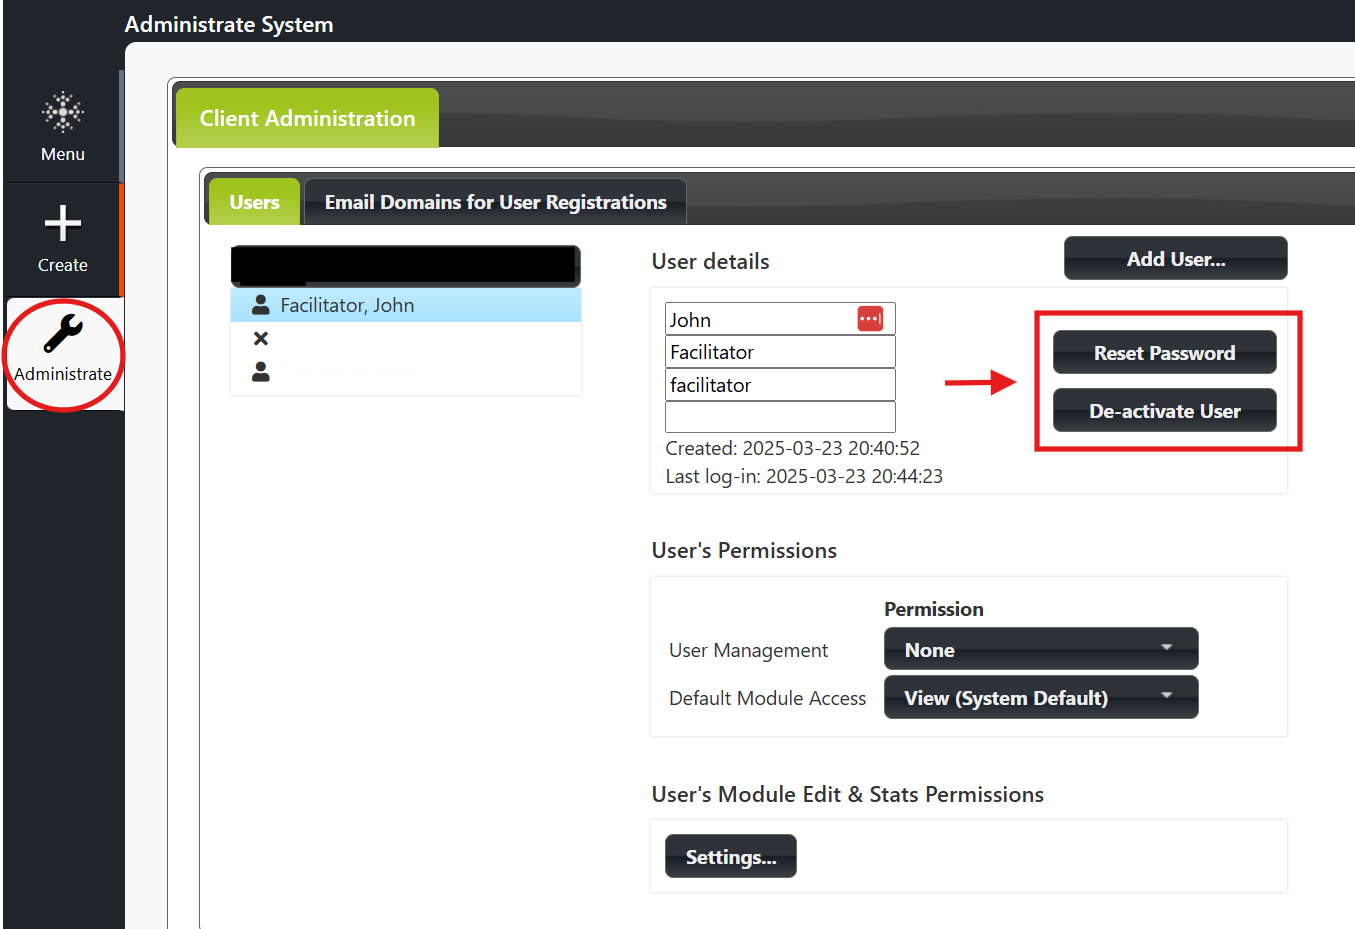Click the User Management label
This screenshot has width=1355, height=929.
tap(748, 650)
